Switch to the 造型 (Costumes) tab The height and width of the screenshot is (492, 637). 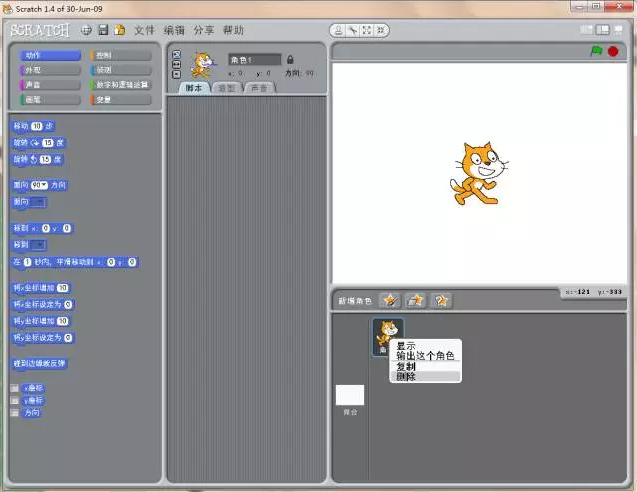point(226,88)
